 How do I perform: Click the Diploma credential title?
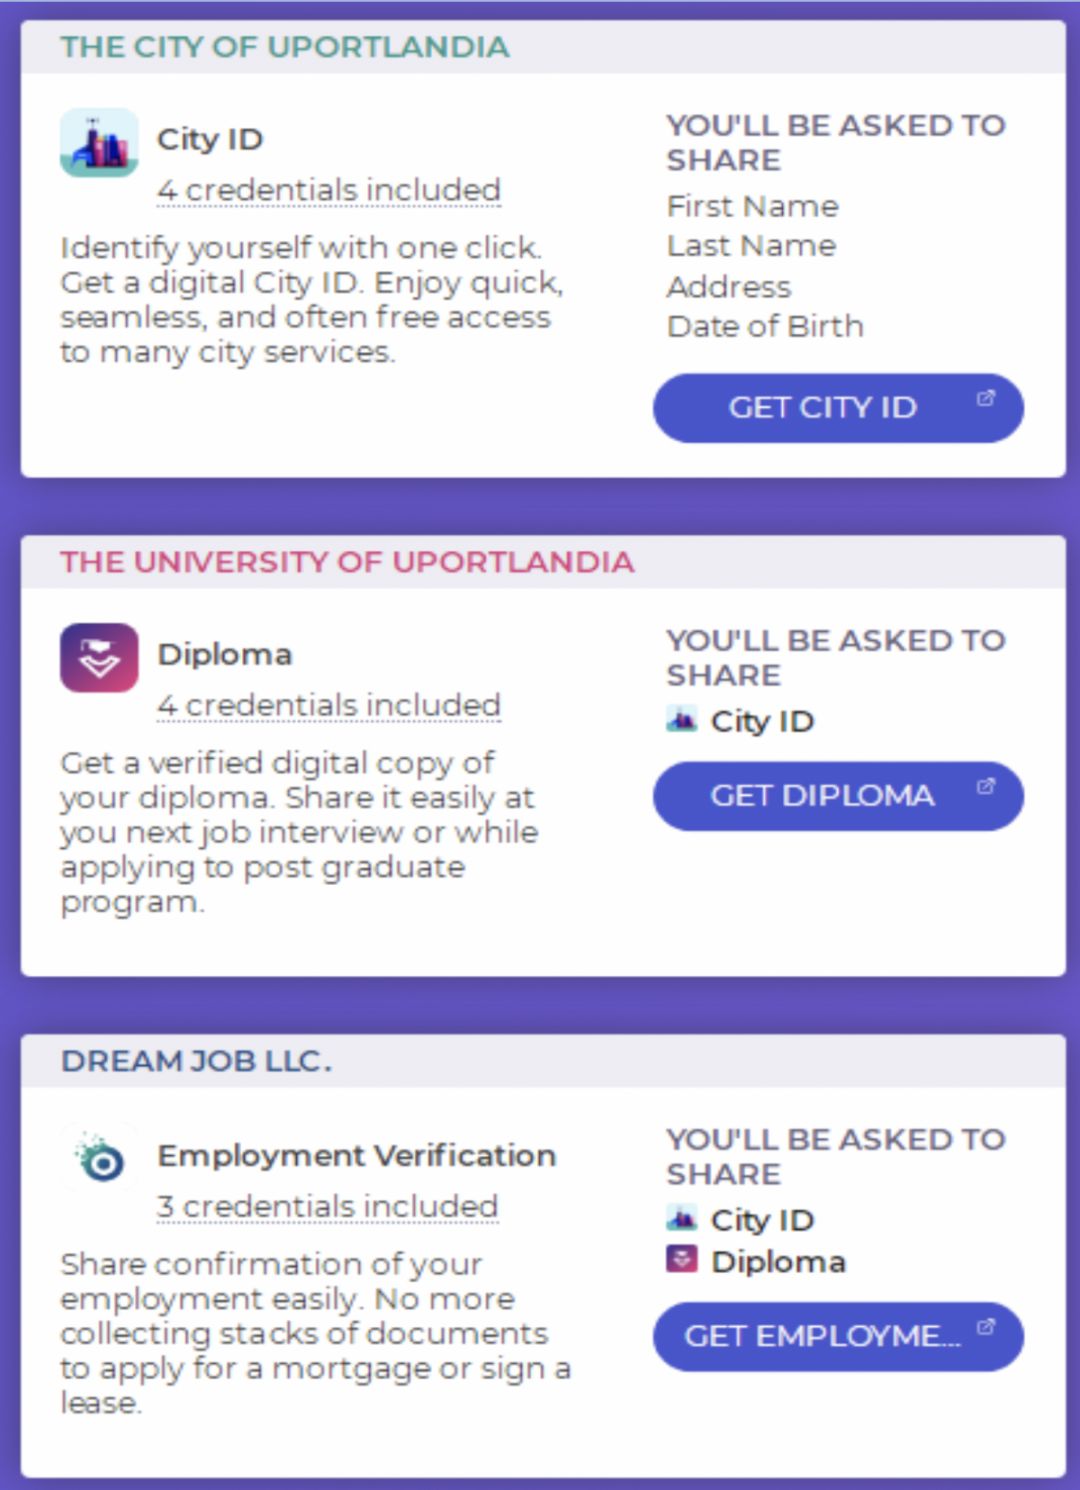[225, 654]
